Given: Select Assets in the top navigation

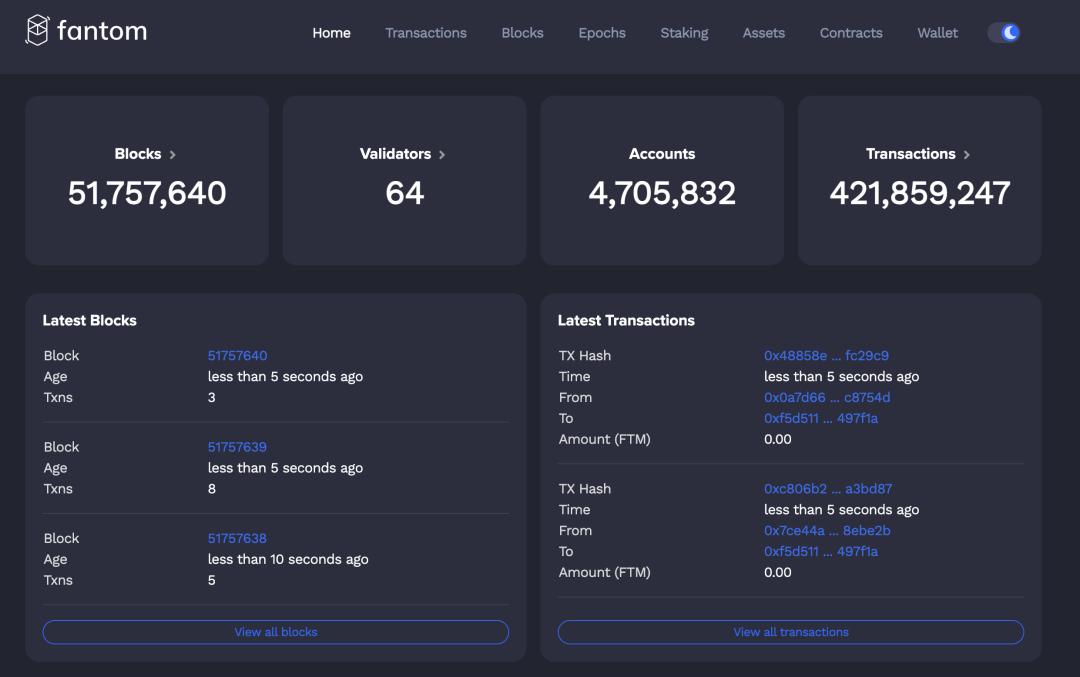Looking at the screenshot, I should coord(763,33).
